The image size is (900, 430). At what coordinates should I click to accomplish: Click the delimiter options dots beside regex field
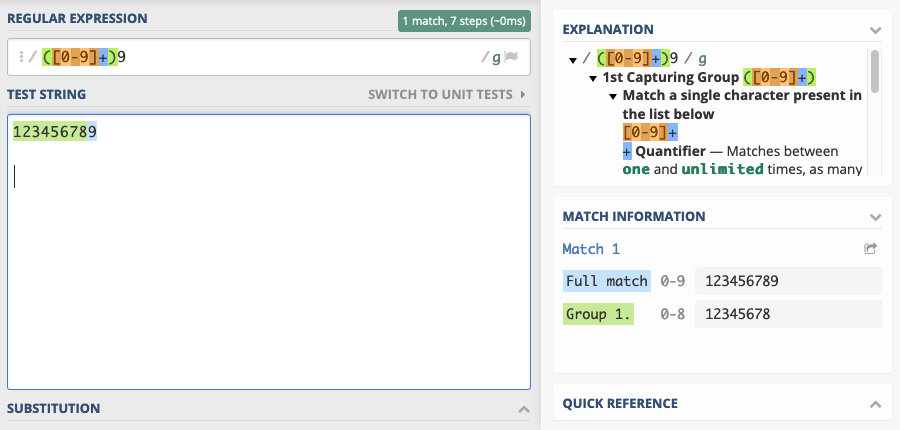[x=21, y=57]
